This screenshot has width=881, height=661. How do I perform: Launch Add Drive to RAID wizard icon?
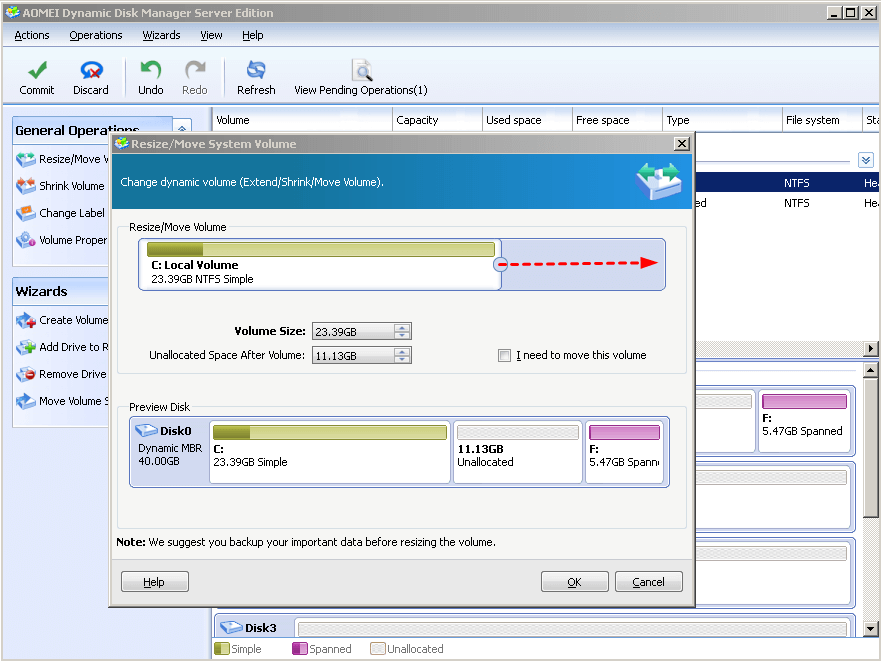(26, 347)
